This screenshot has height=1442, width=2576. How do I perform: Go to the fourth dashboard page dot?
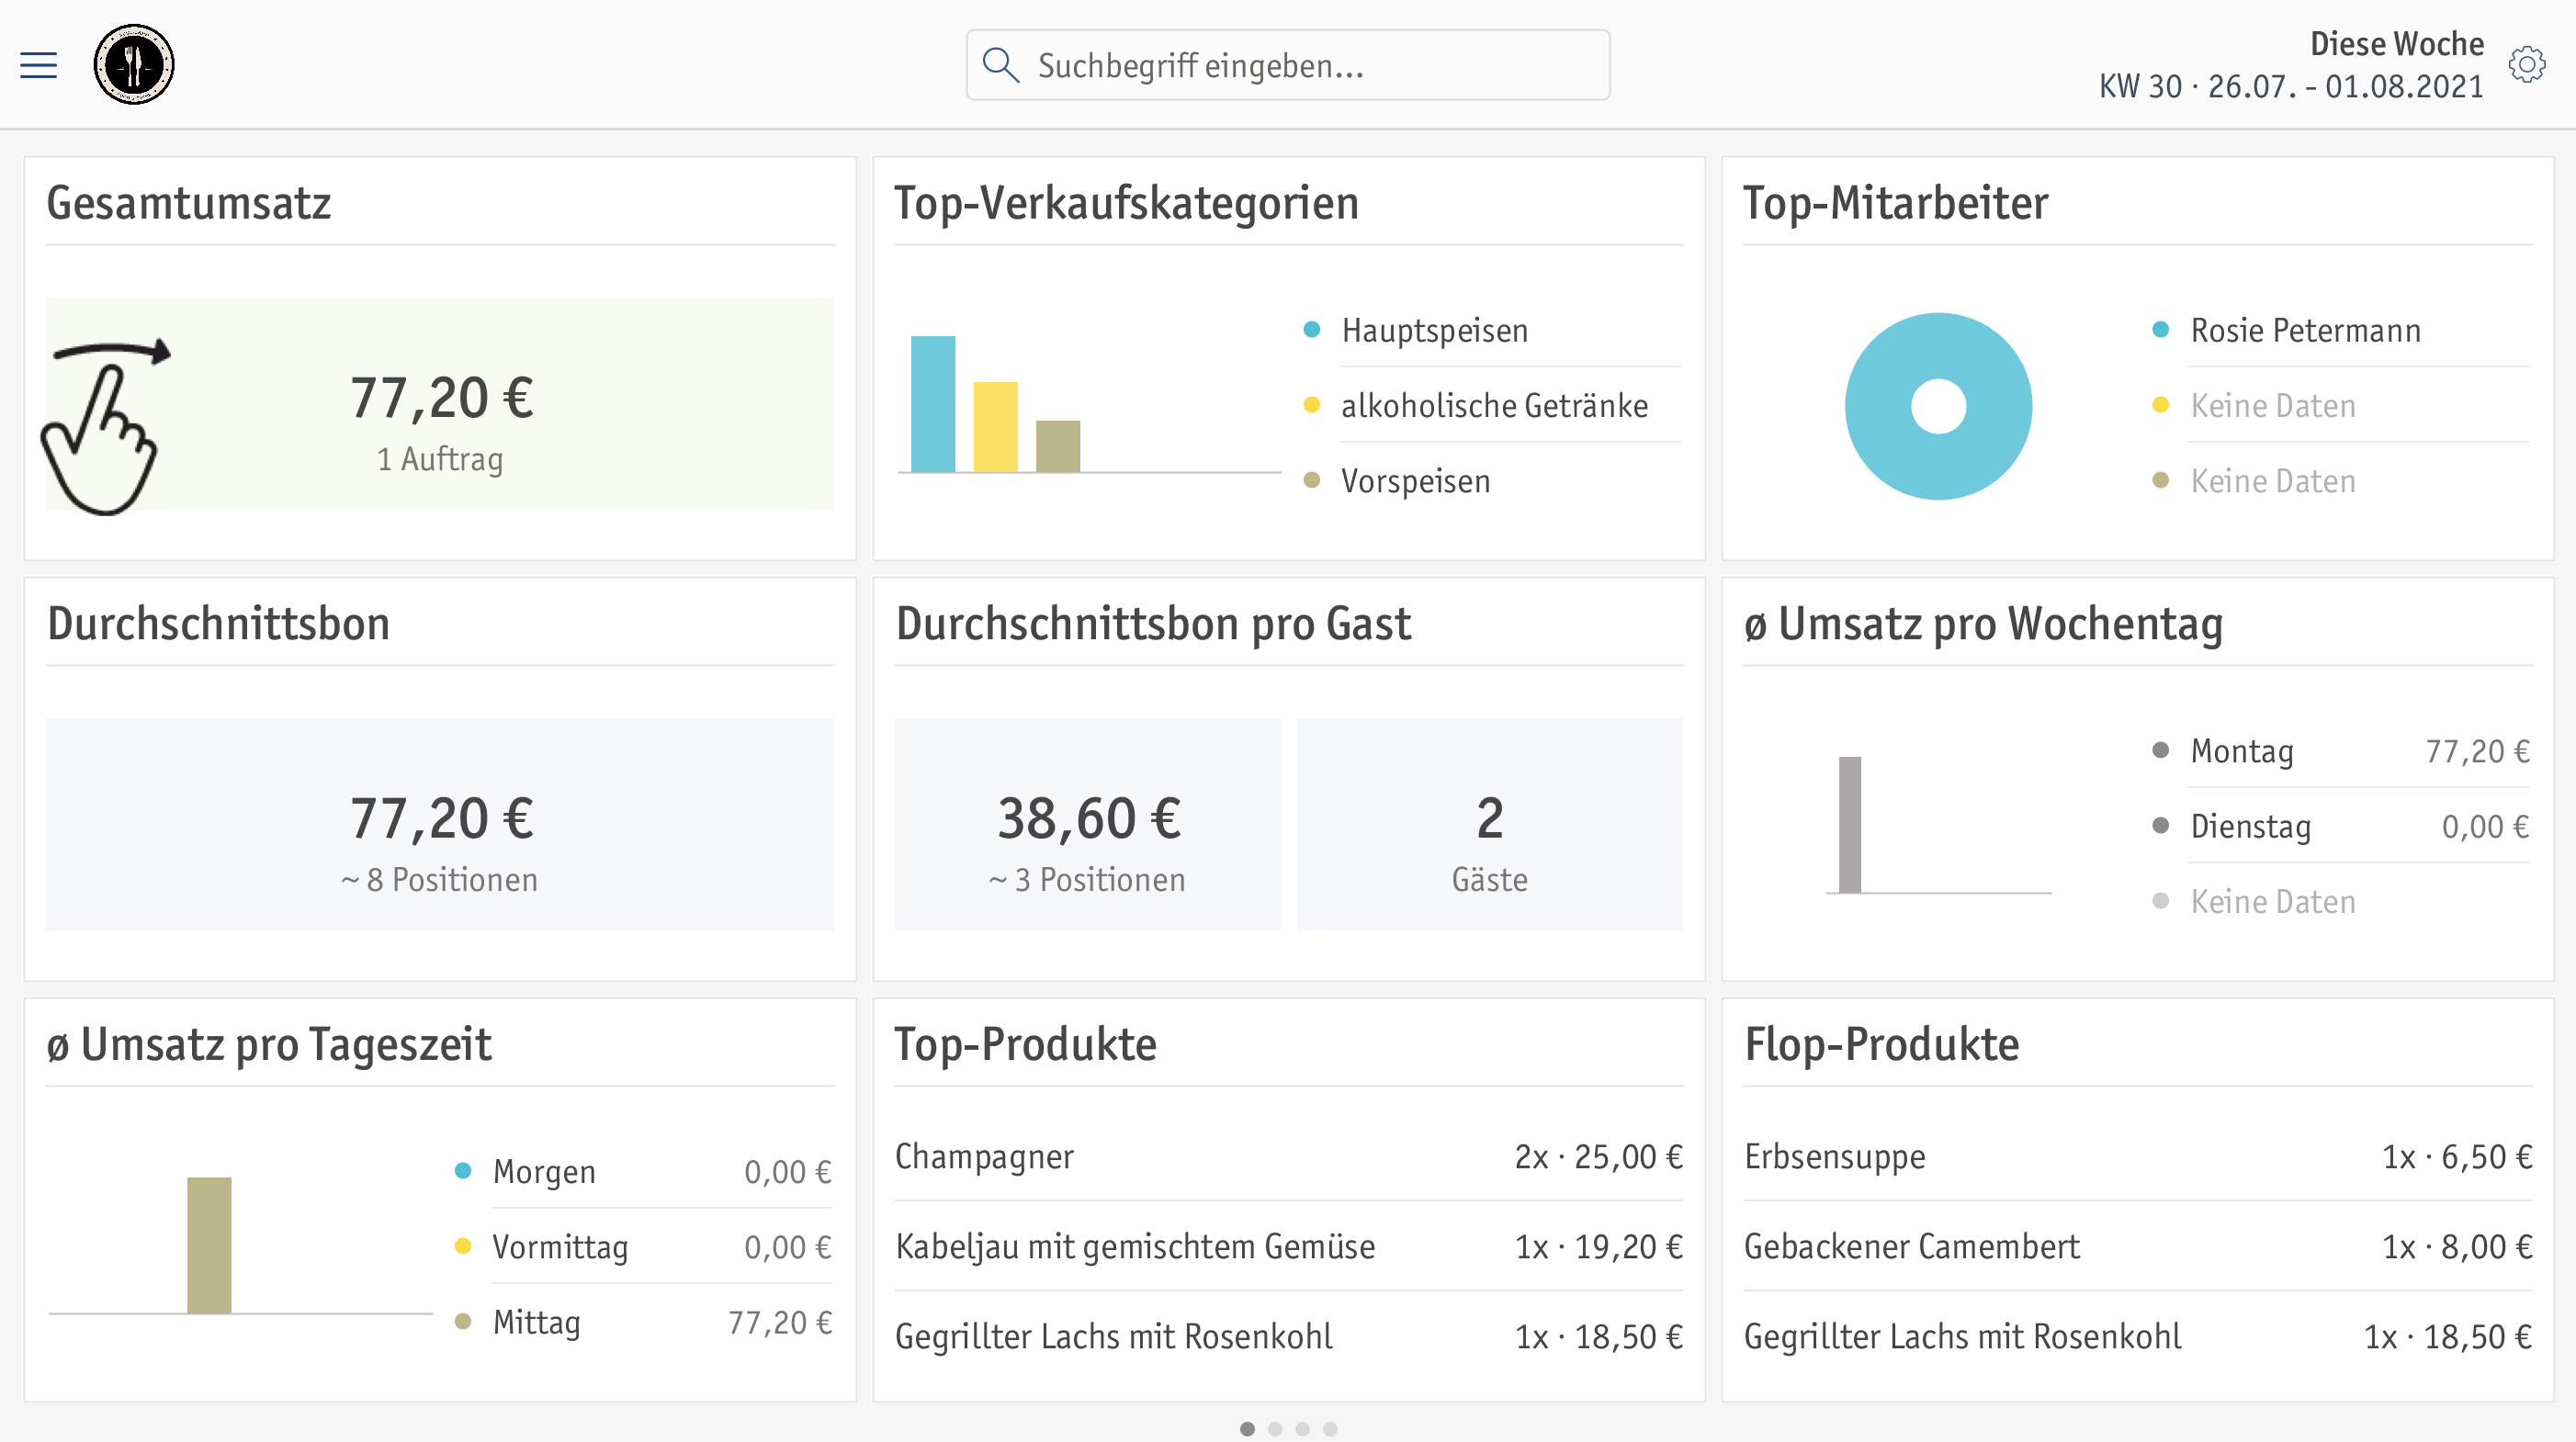(1330, 1428)
